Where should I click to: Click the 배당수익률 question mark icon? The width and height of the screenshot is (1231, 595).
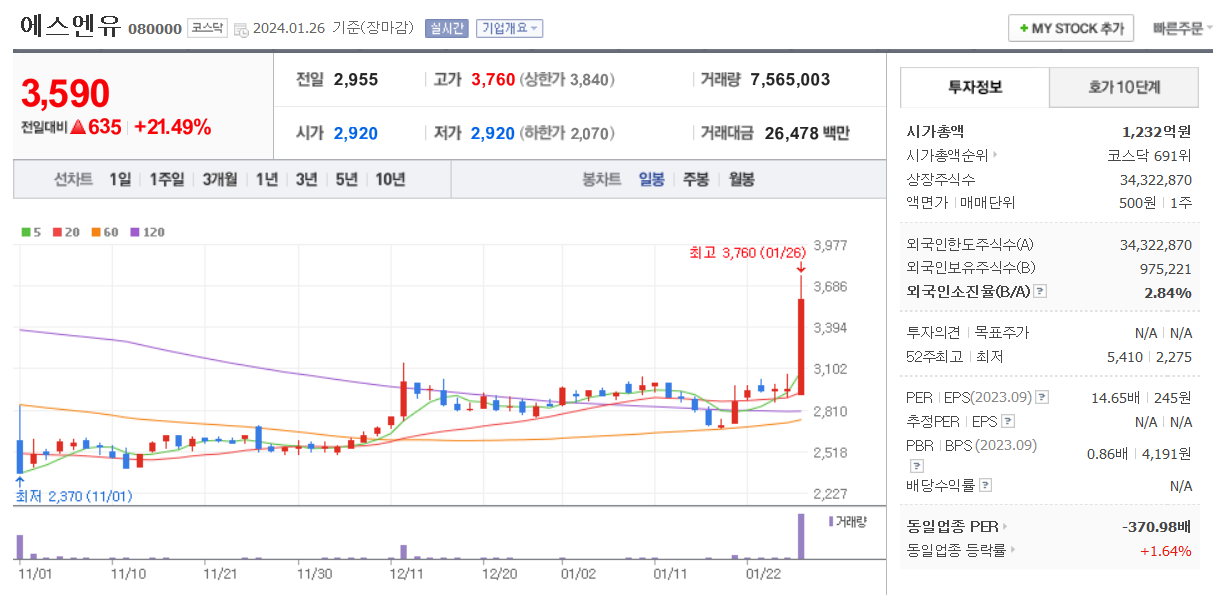click(986, 483)
